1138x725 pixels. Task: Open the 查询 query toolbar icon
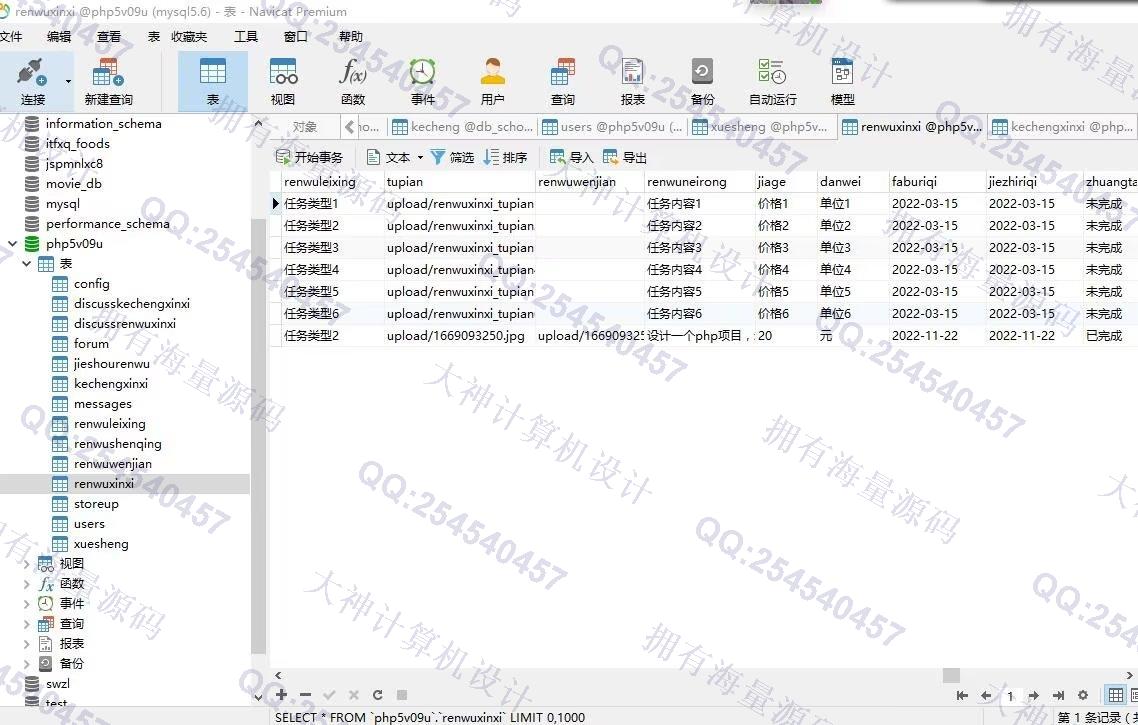click(562, 81)
